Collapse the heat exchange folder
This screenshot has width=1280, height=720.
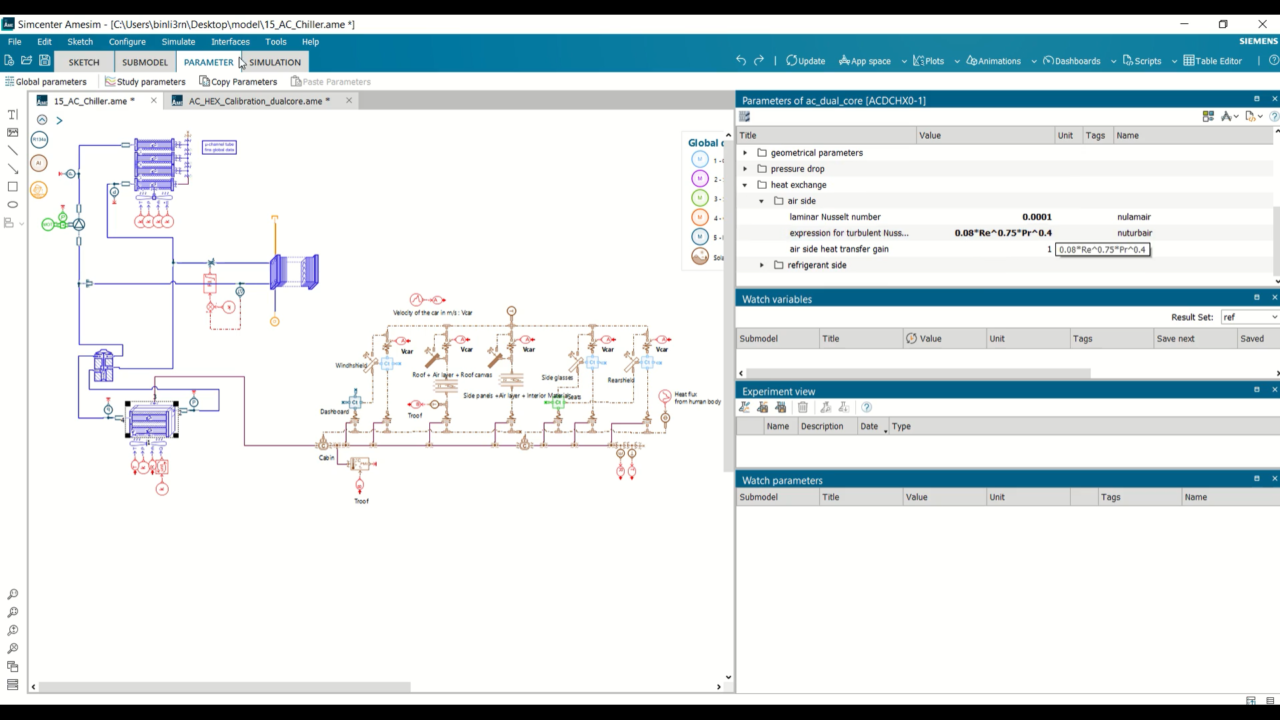[745, 185]
